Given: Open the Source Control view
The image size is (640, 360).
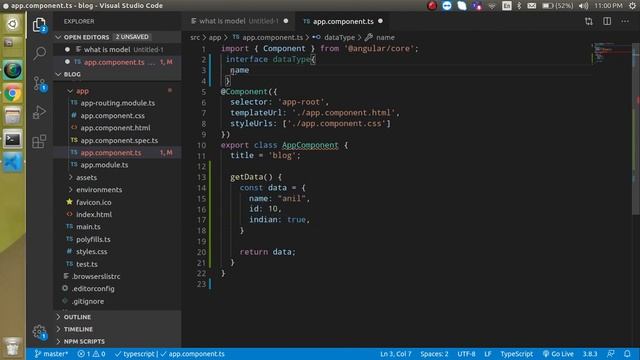Looking at the screenshot, I should 40,84.
